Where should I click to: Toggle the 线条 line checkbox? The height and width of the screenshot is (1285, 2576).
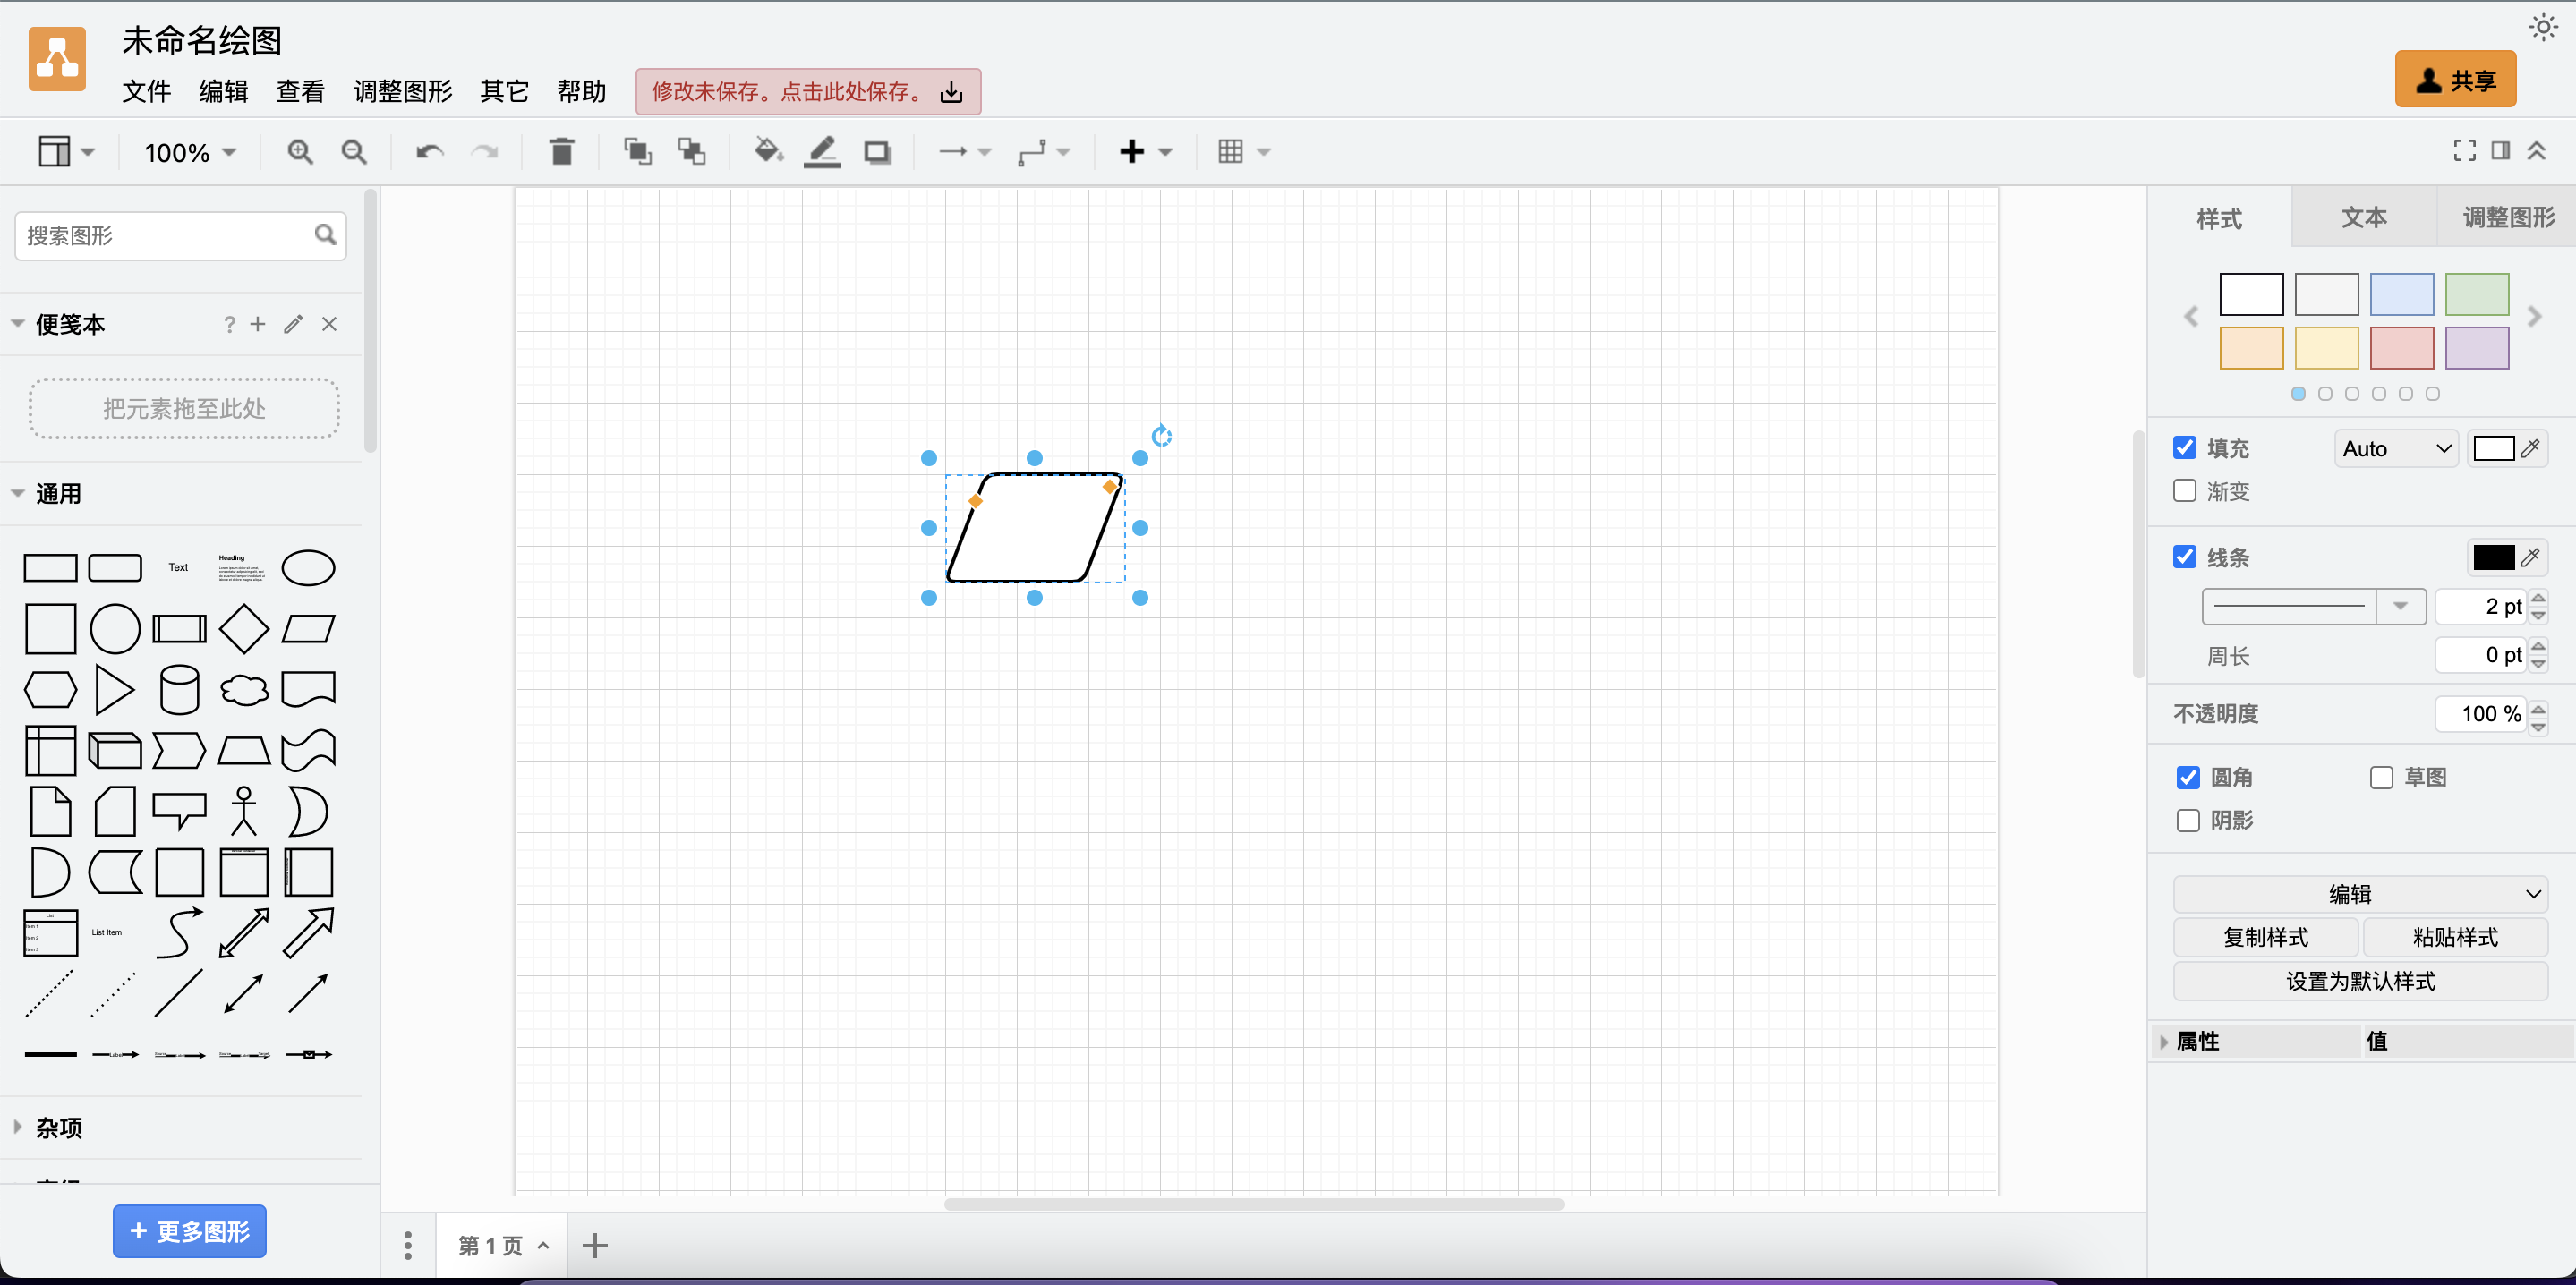tap(2185, 557)
